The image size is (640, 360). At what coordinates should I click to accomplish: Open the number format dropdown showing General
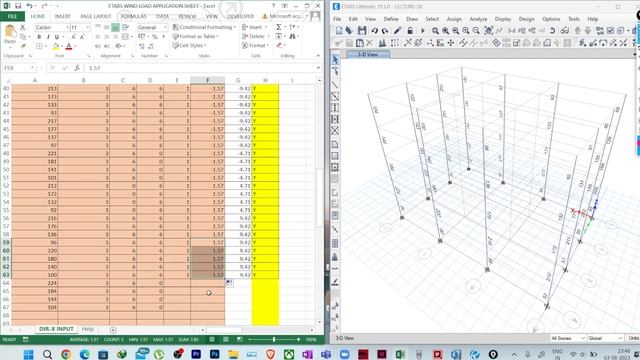click(x=165, y=27)
